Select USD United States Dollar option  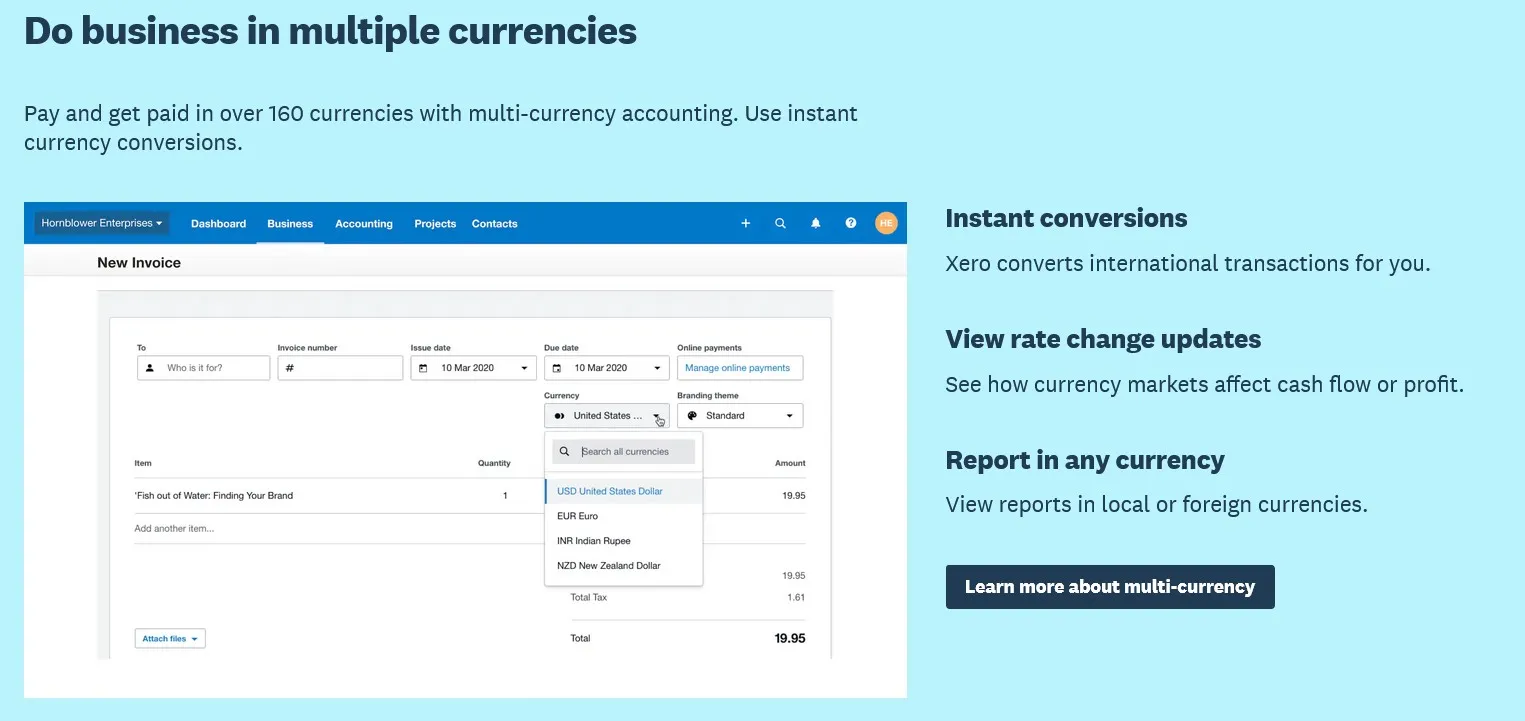click(x=624, y=491)
